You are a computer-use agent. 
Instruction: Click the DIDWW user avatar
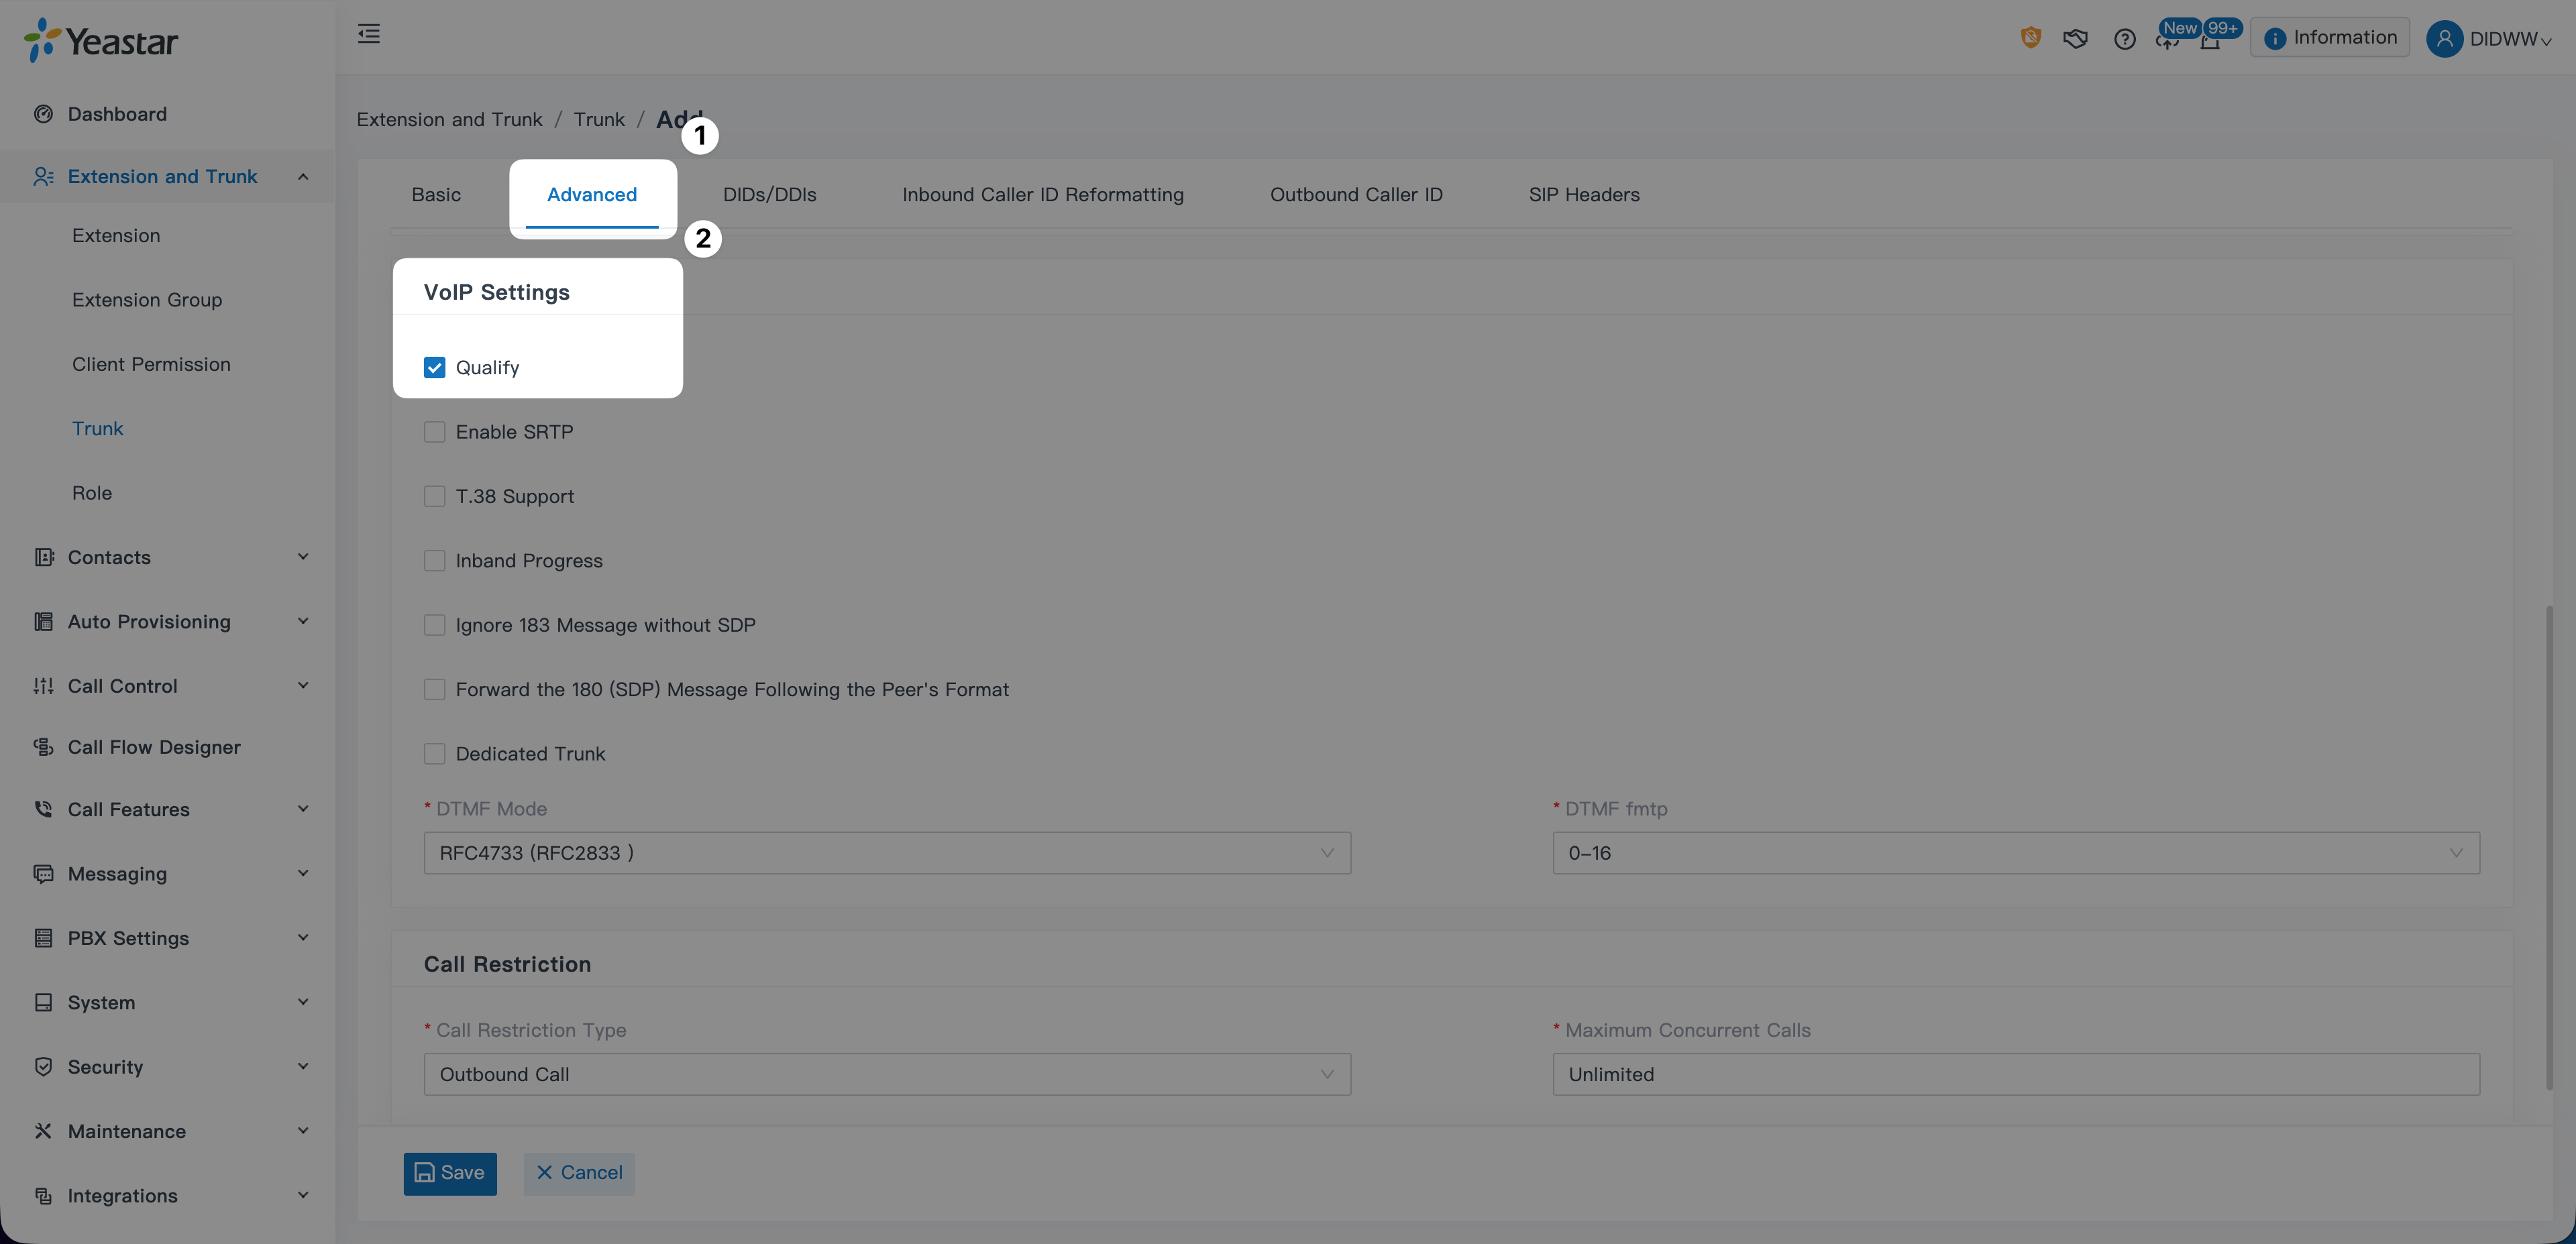[x=2444, y=39]
